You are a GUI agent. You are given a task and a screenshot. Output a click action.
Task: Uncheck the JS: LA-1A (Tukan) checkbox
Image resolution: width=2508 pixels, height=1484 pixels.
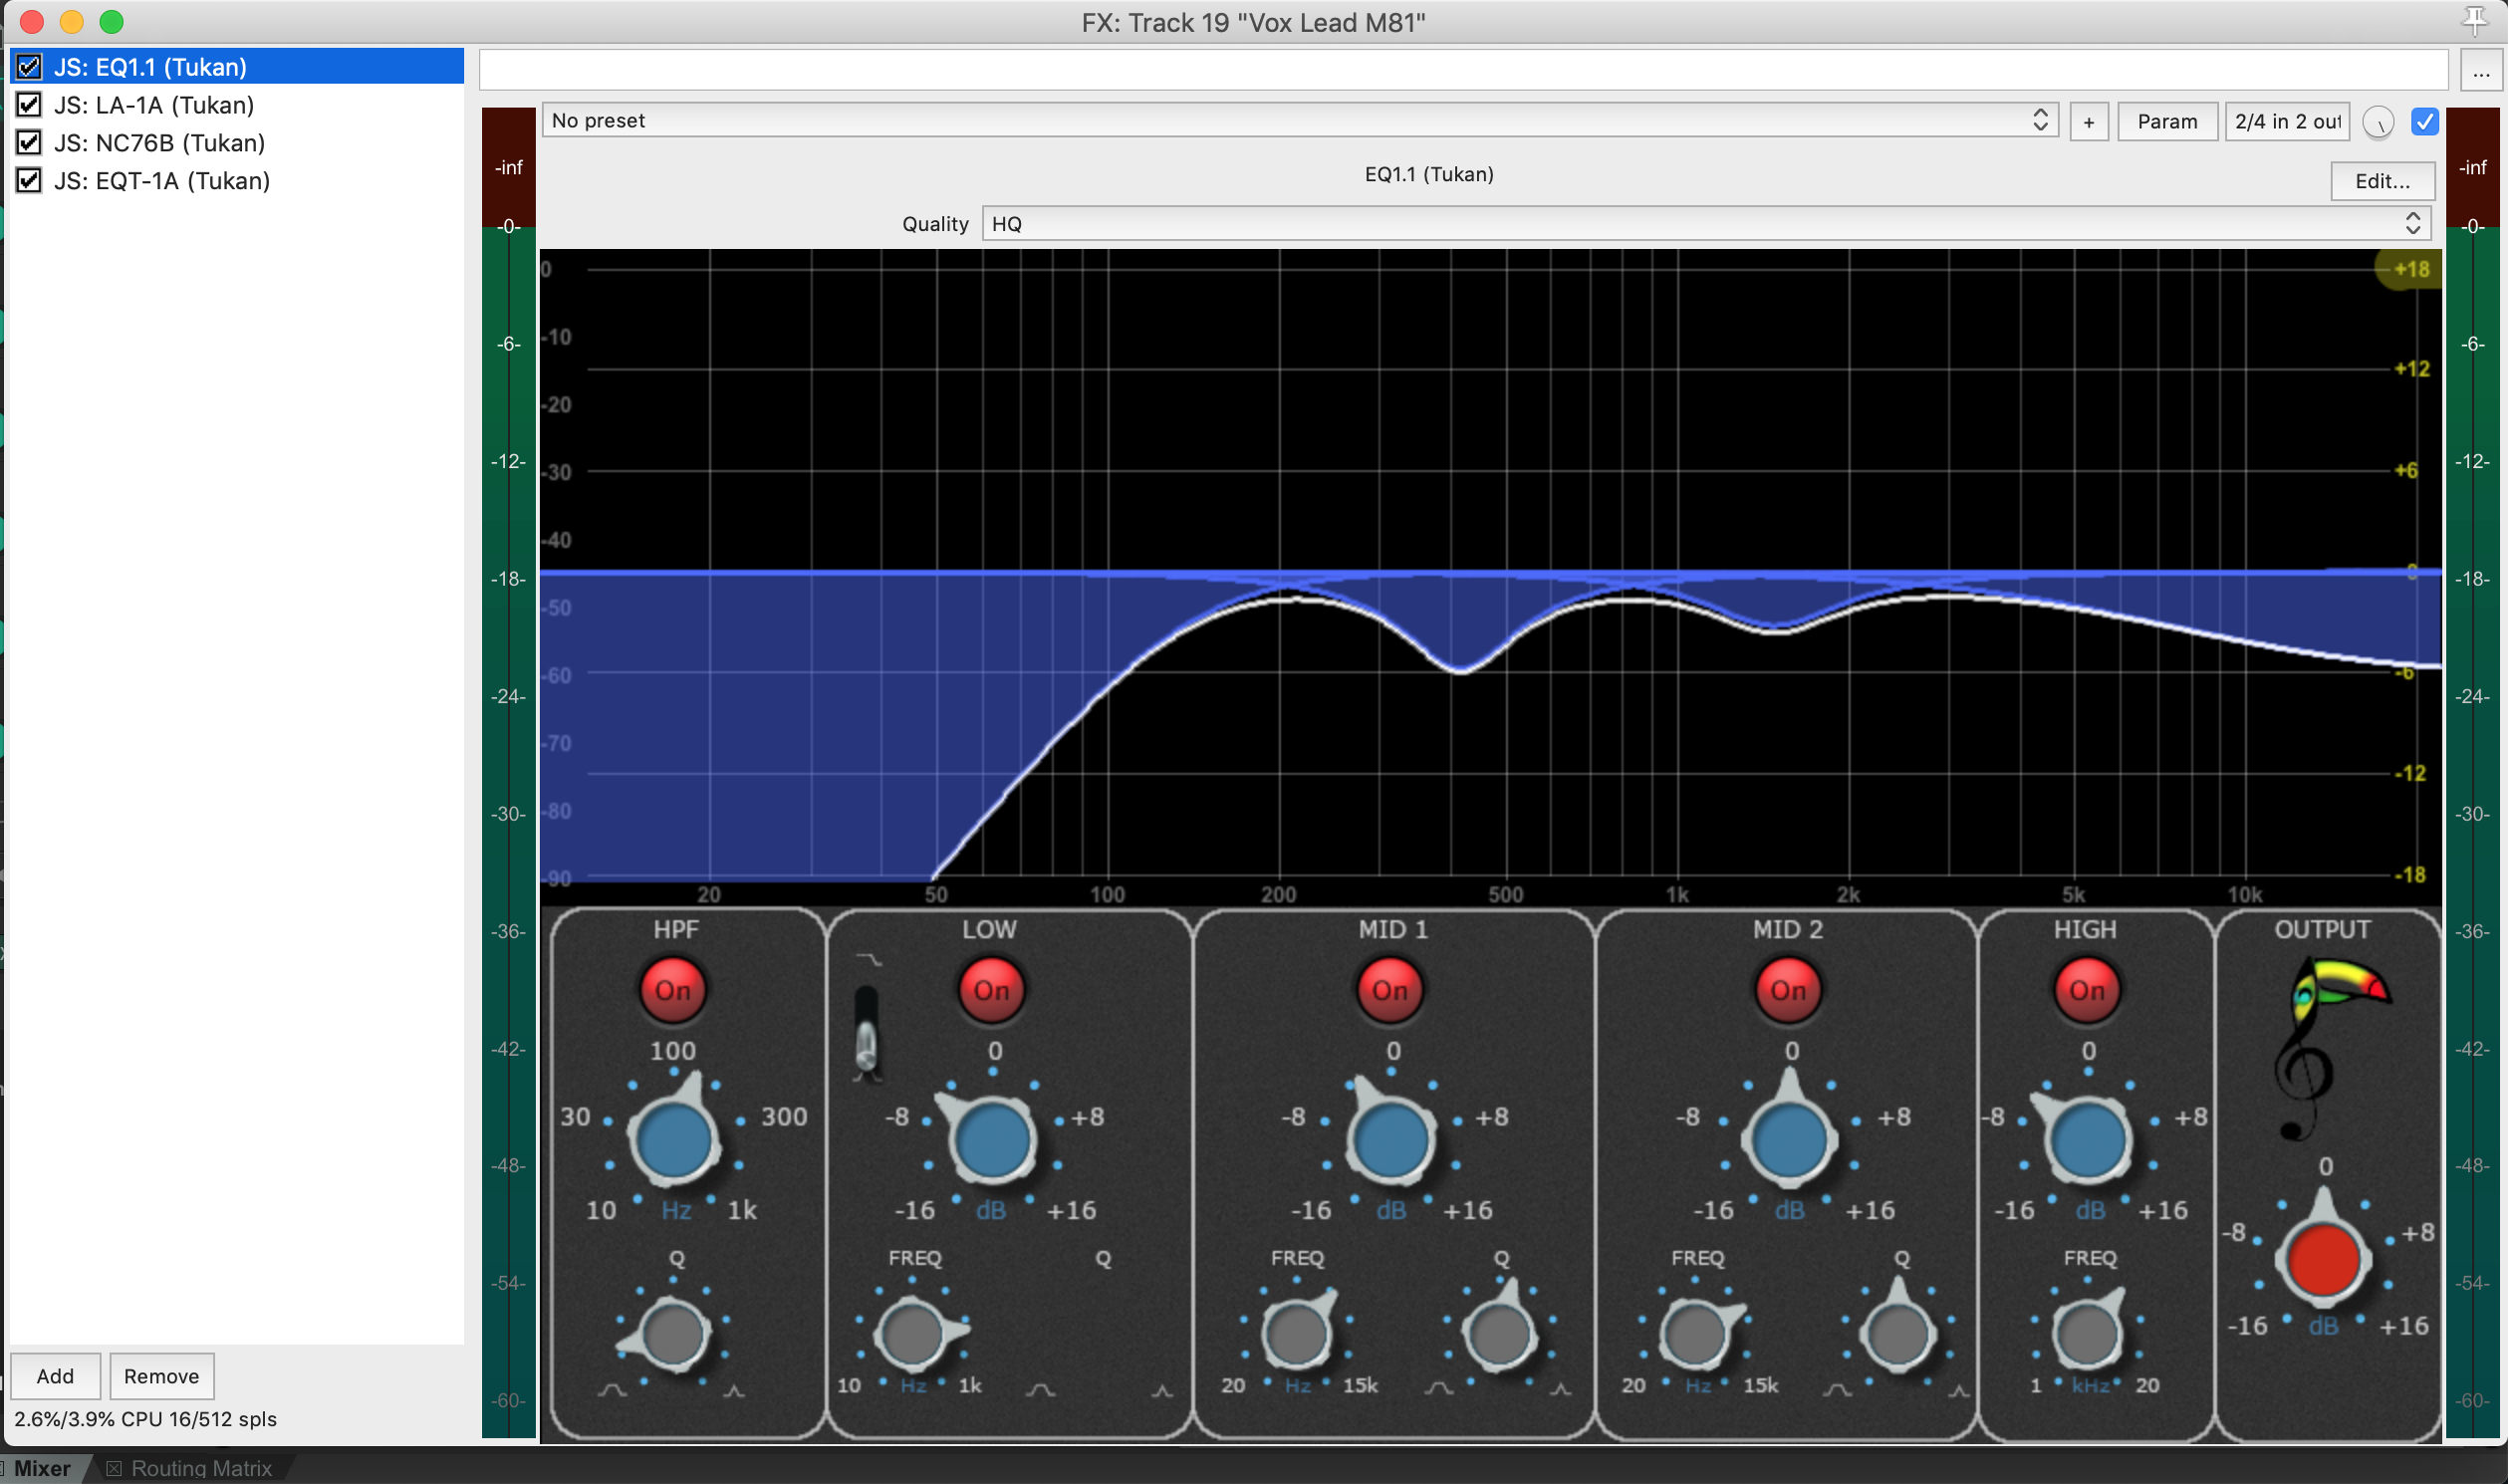[29, 105]
